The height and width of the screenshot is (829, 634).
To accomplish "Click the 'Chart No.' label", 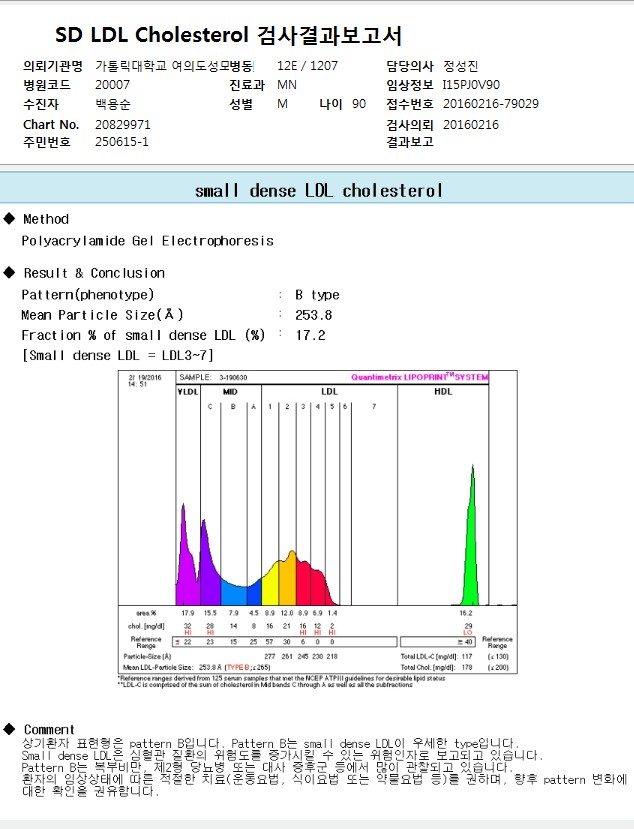I will coord(51,125).
